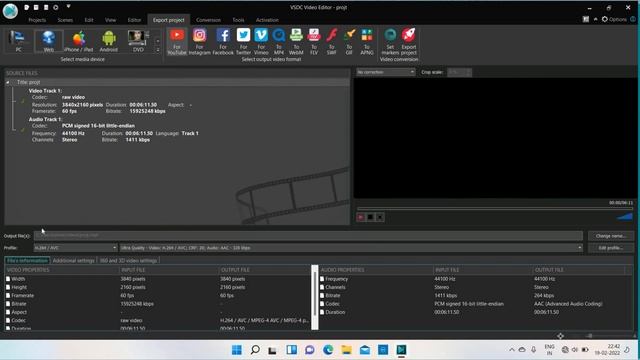Select For YouTube output format

177,42
